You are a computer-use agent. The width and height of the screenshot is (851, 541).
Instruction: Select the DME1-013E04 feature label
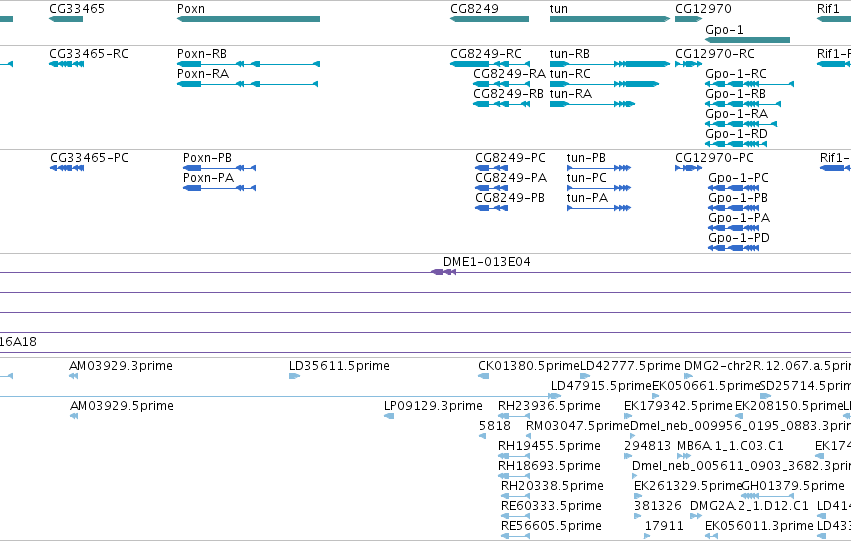pyautogui.click(x=487, y=262)
